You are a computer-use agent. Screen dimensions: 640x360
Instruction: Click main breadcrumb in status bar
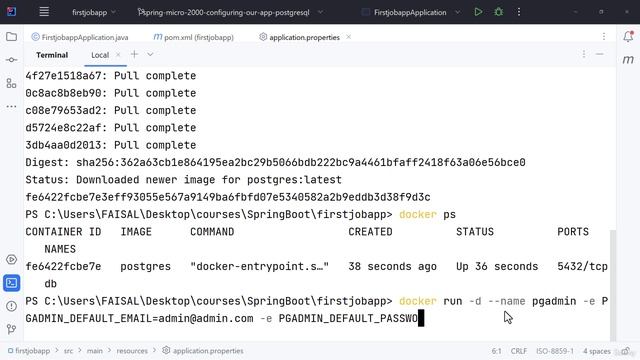click(95, 351)
